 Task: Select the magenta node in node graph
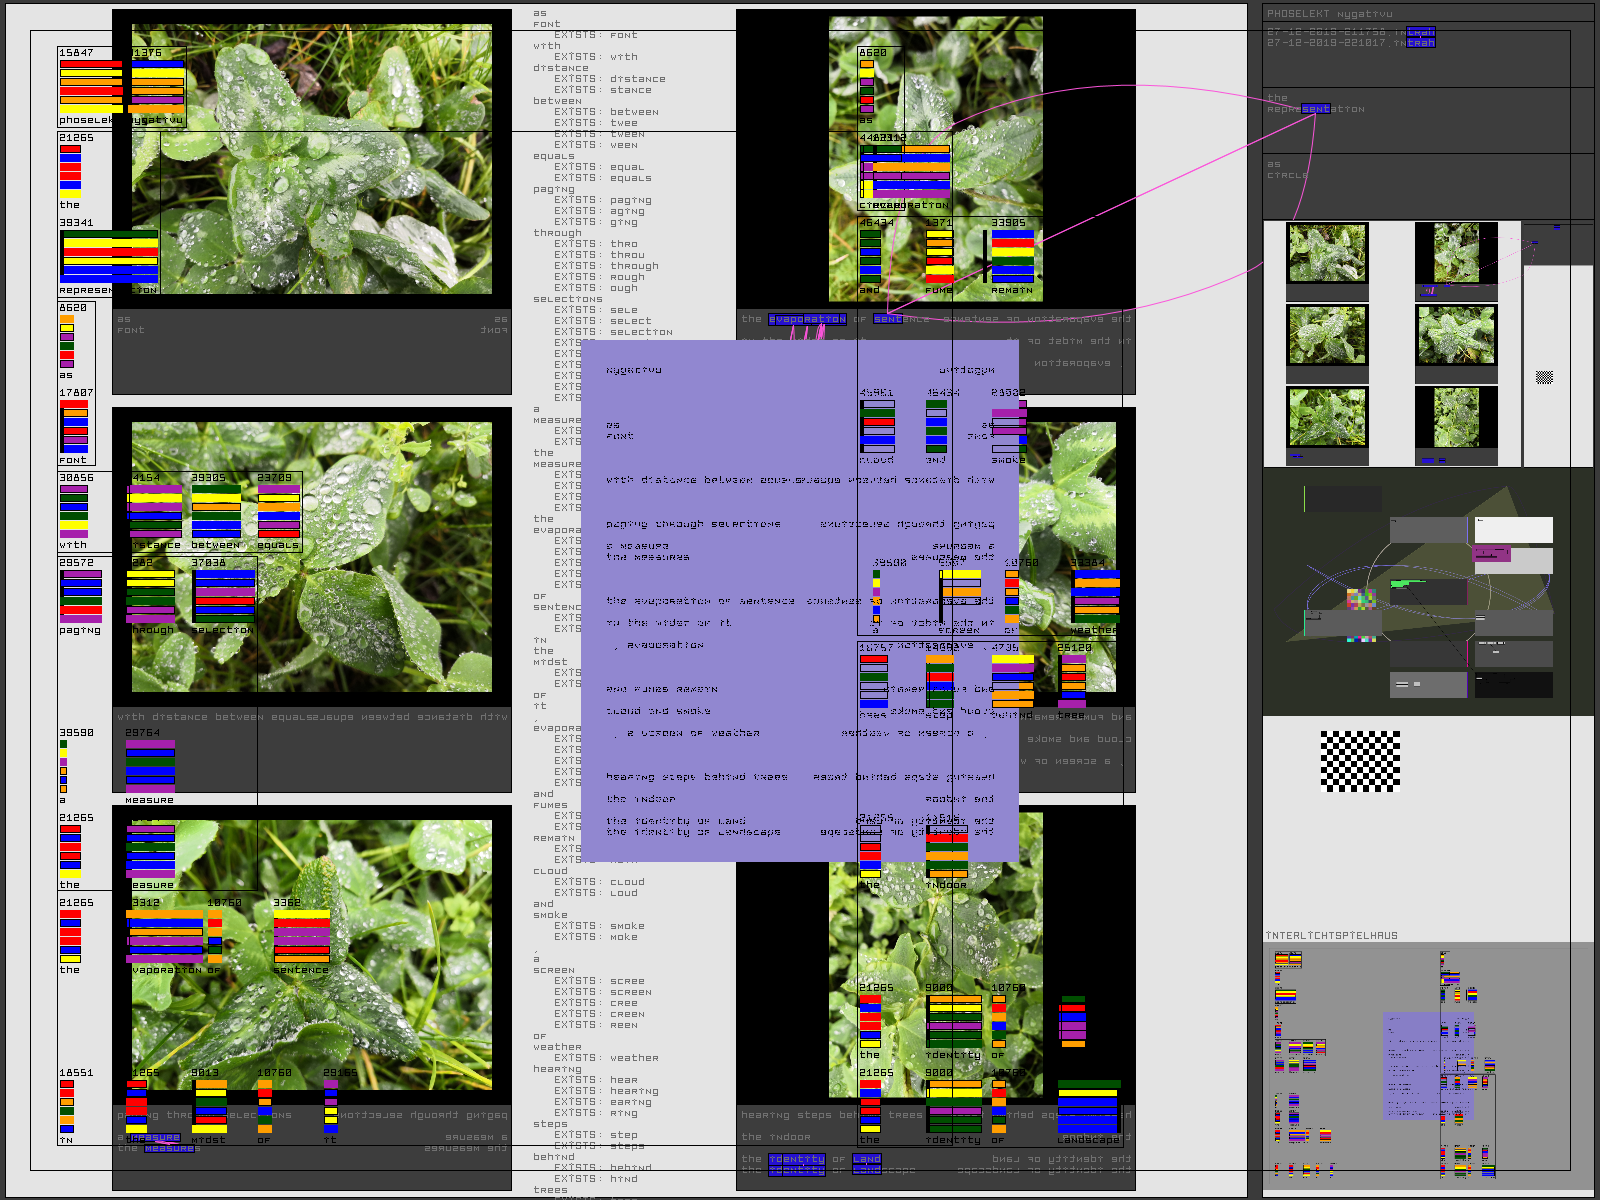click(x=1492, y=554)
